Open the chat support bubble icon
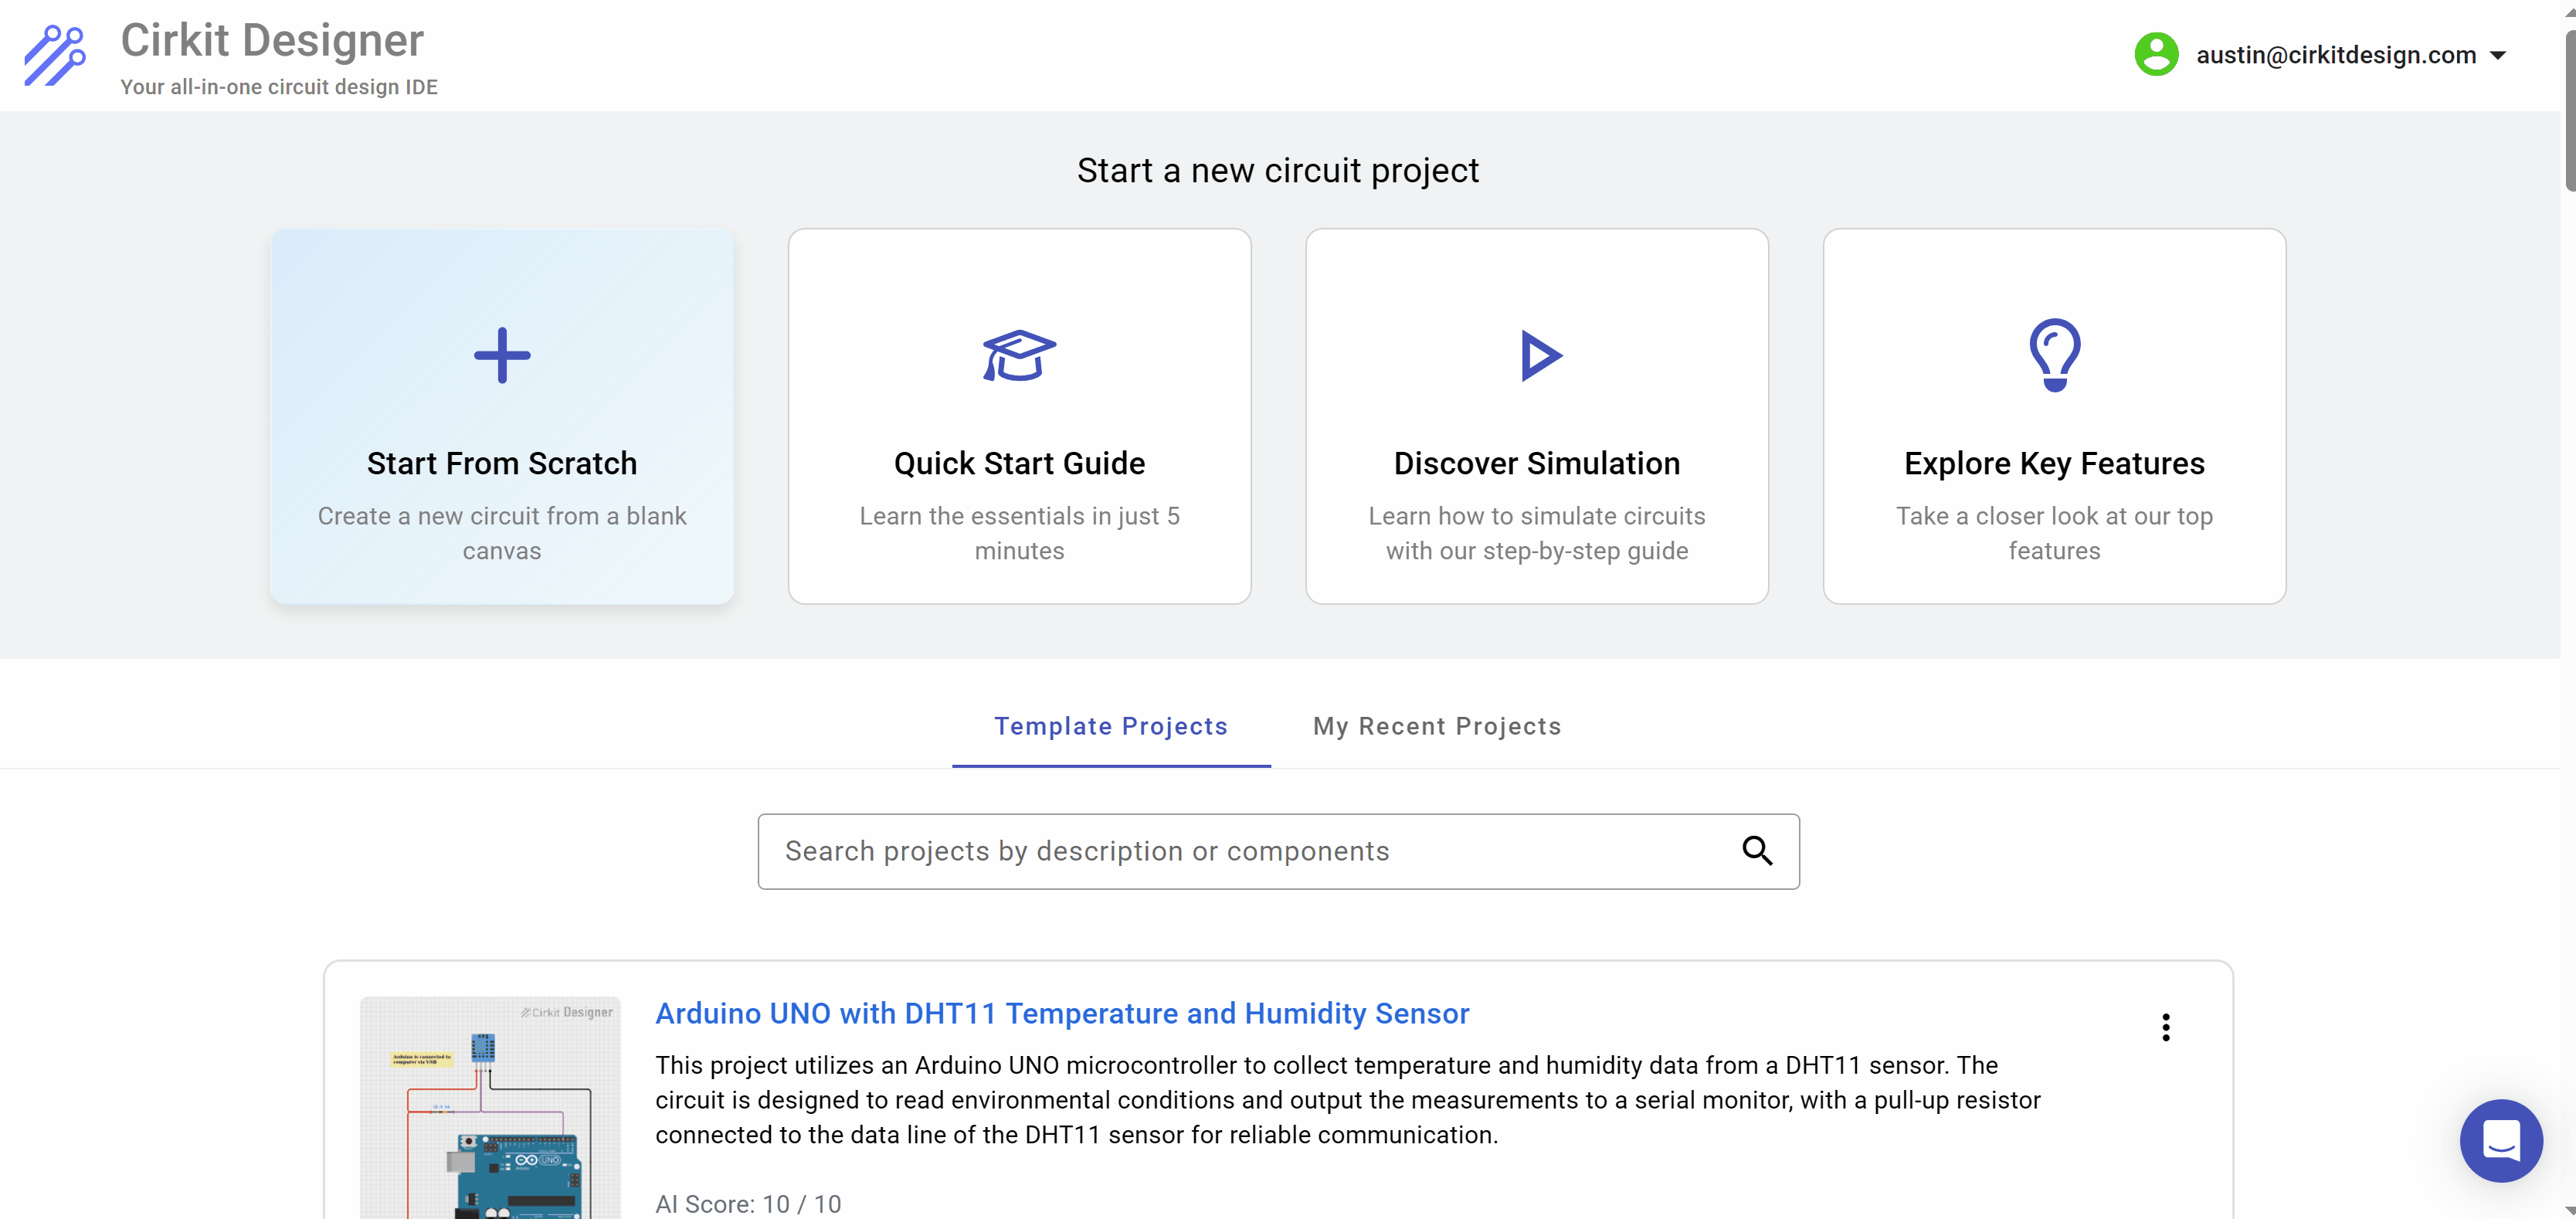 coord(2501,1140)
